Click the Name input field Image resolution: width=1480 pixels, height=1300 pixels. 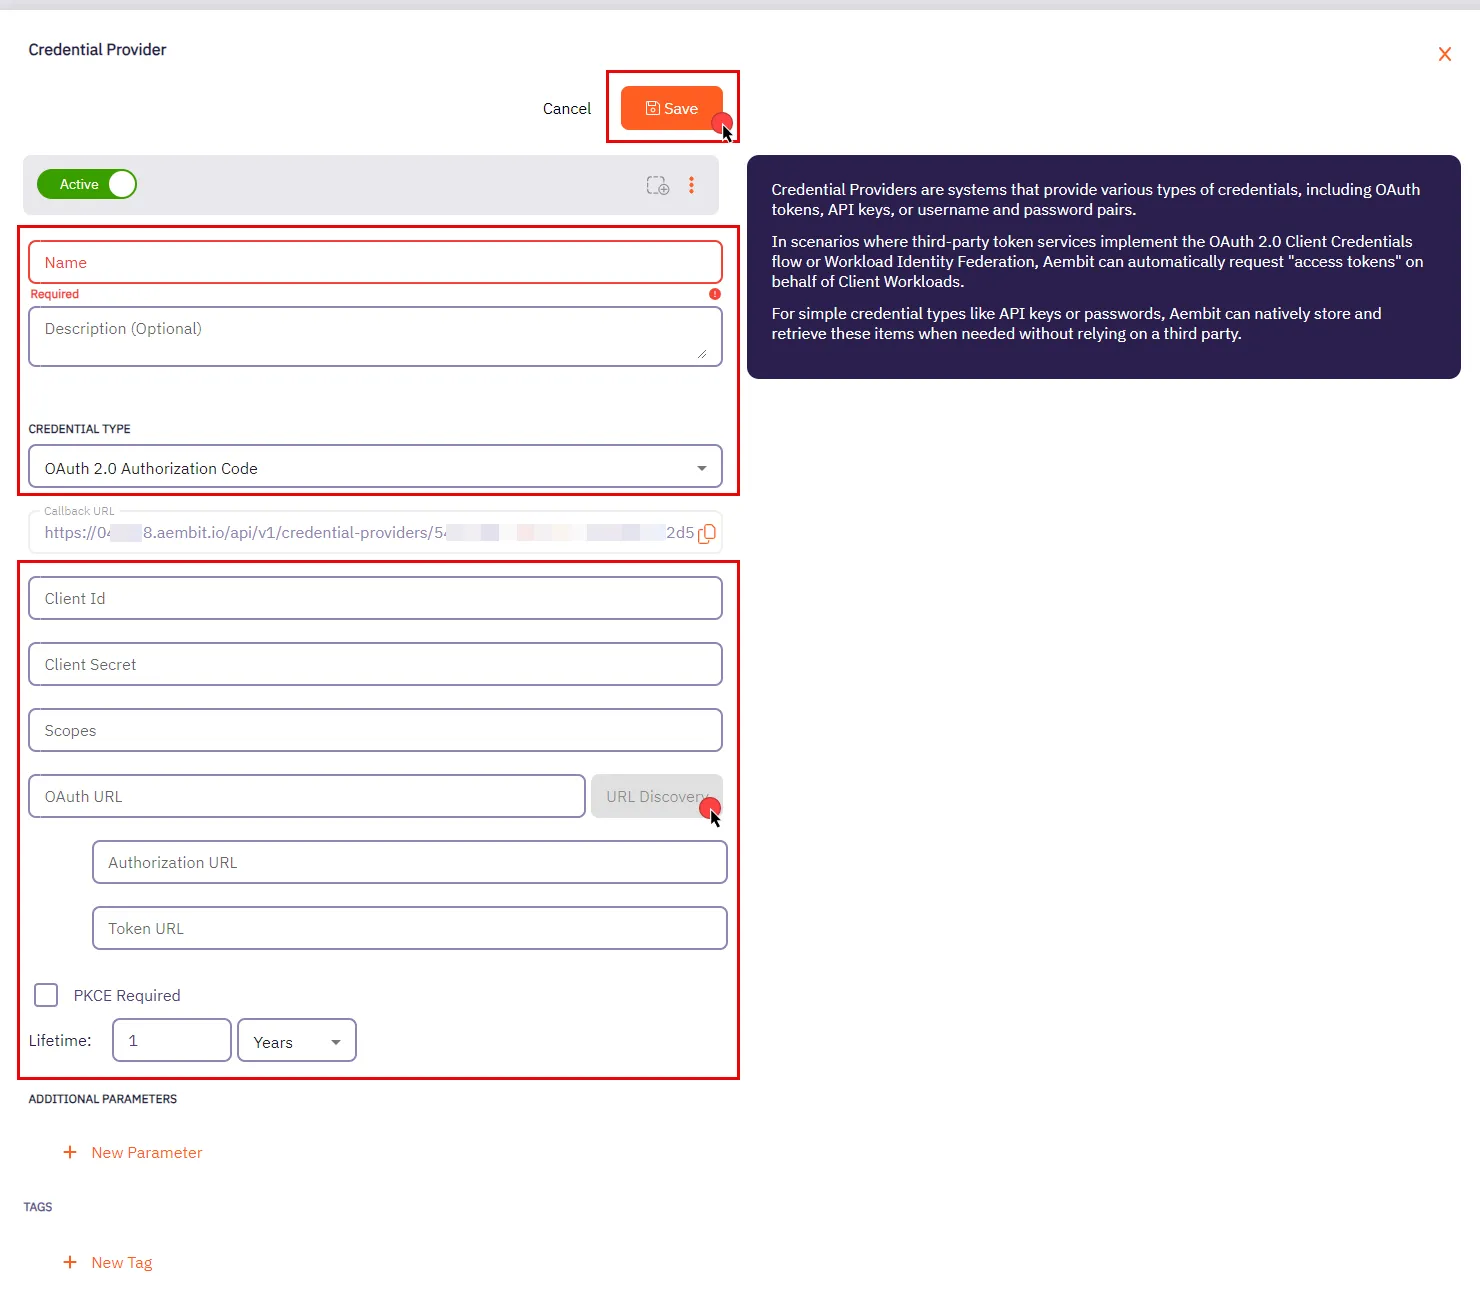375,262
